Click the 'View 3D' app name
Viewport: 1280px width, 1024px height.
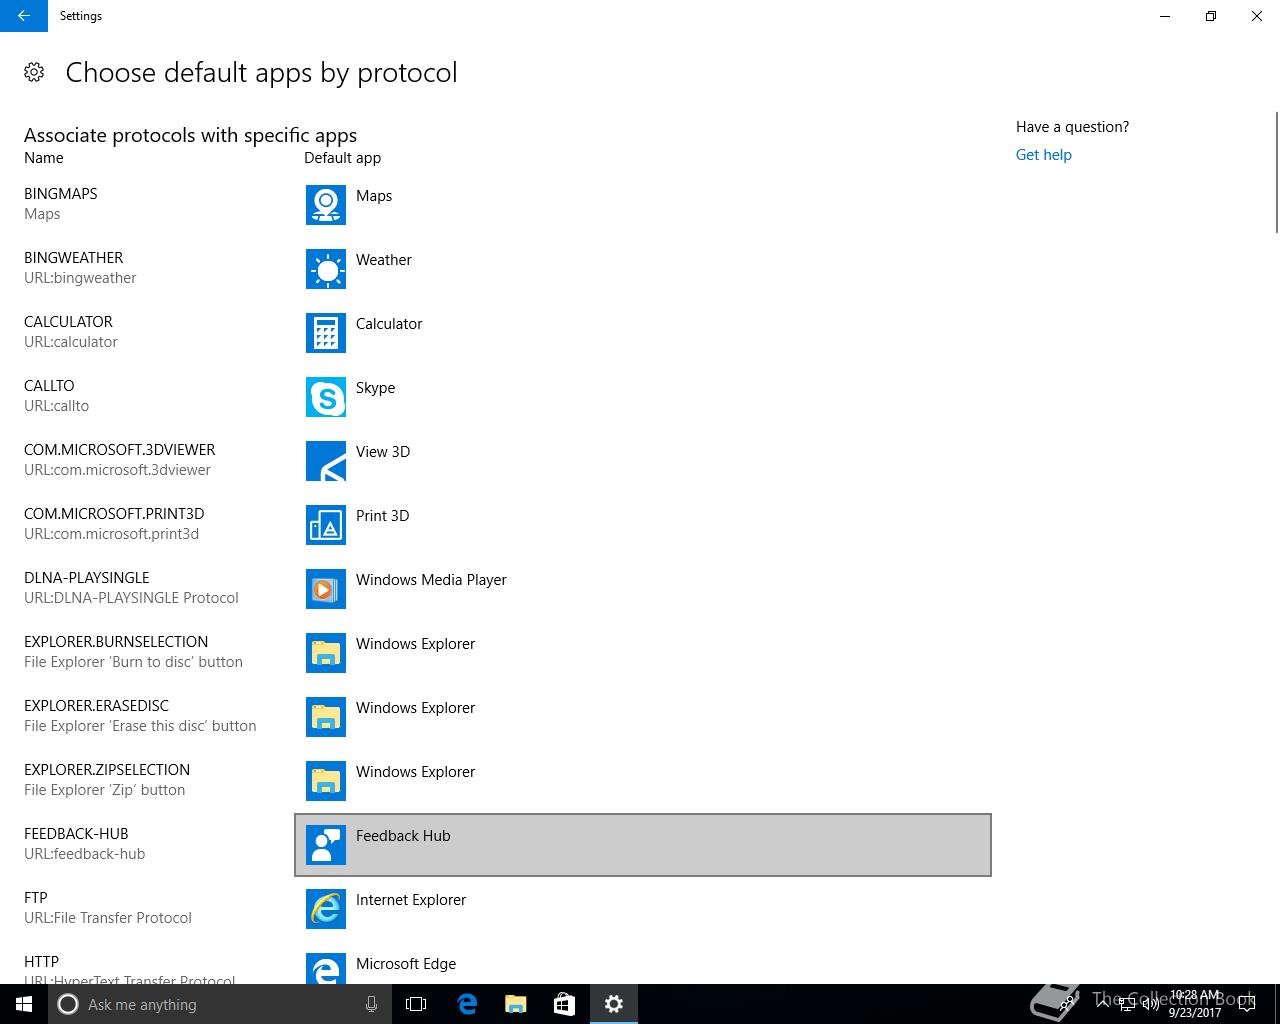[x=383, y=452]
